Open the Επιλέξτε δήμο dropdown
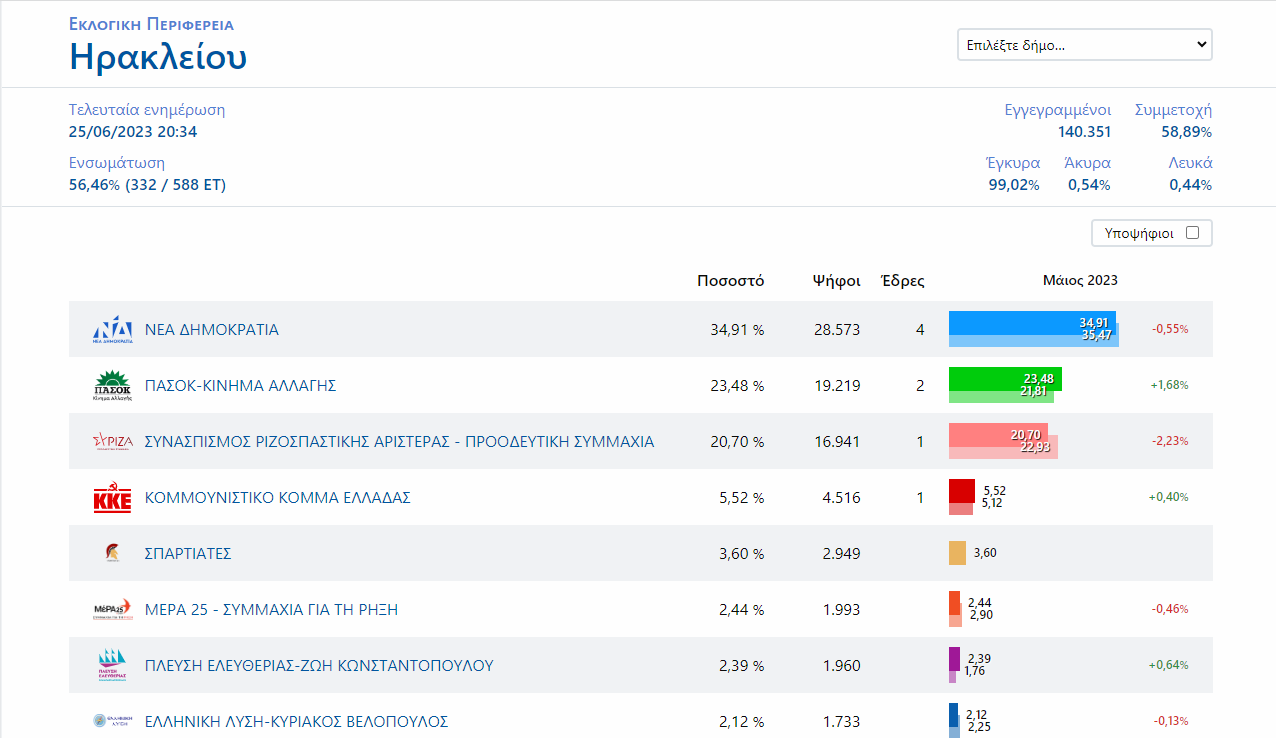Viewport: 1276px width, 738px height. [1085, 45]
